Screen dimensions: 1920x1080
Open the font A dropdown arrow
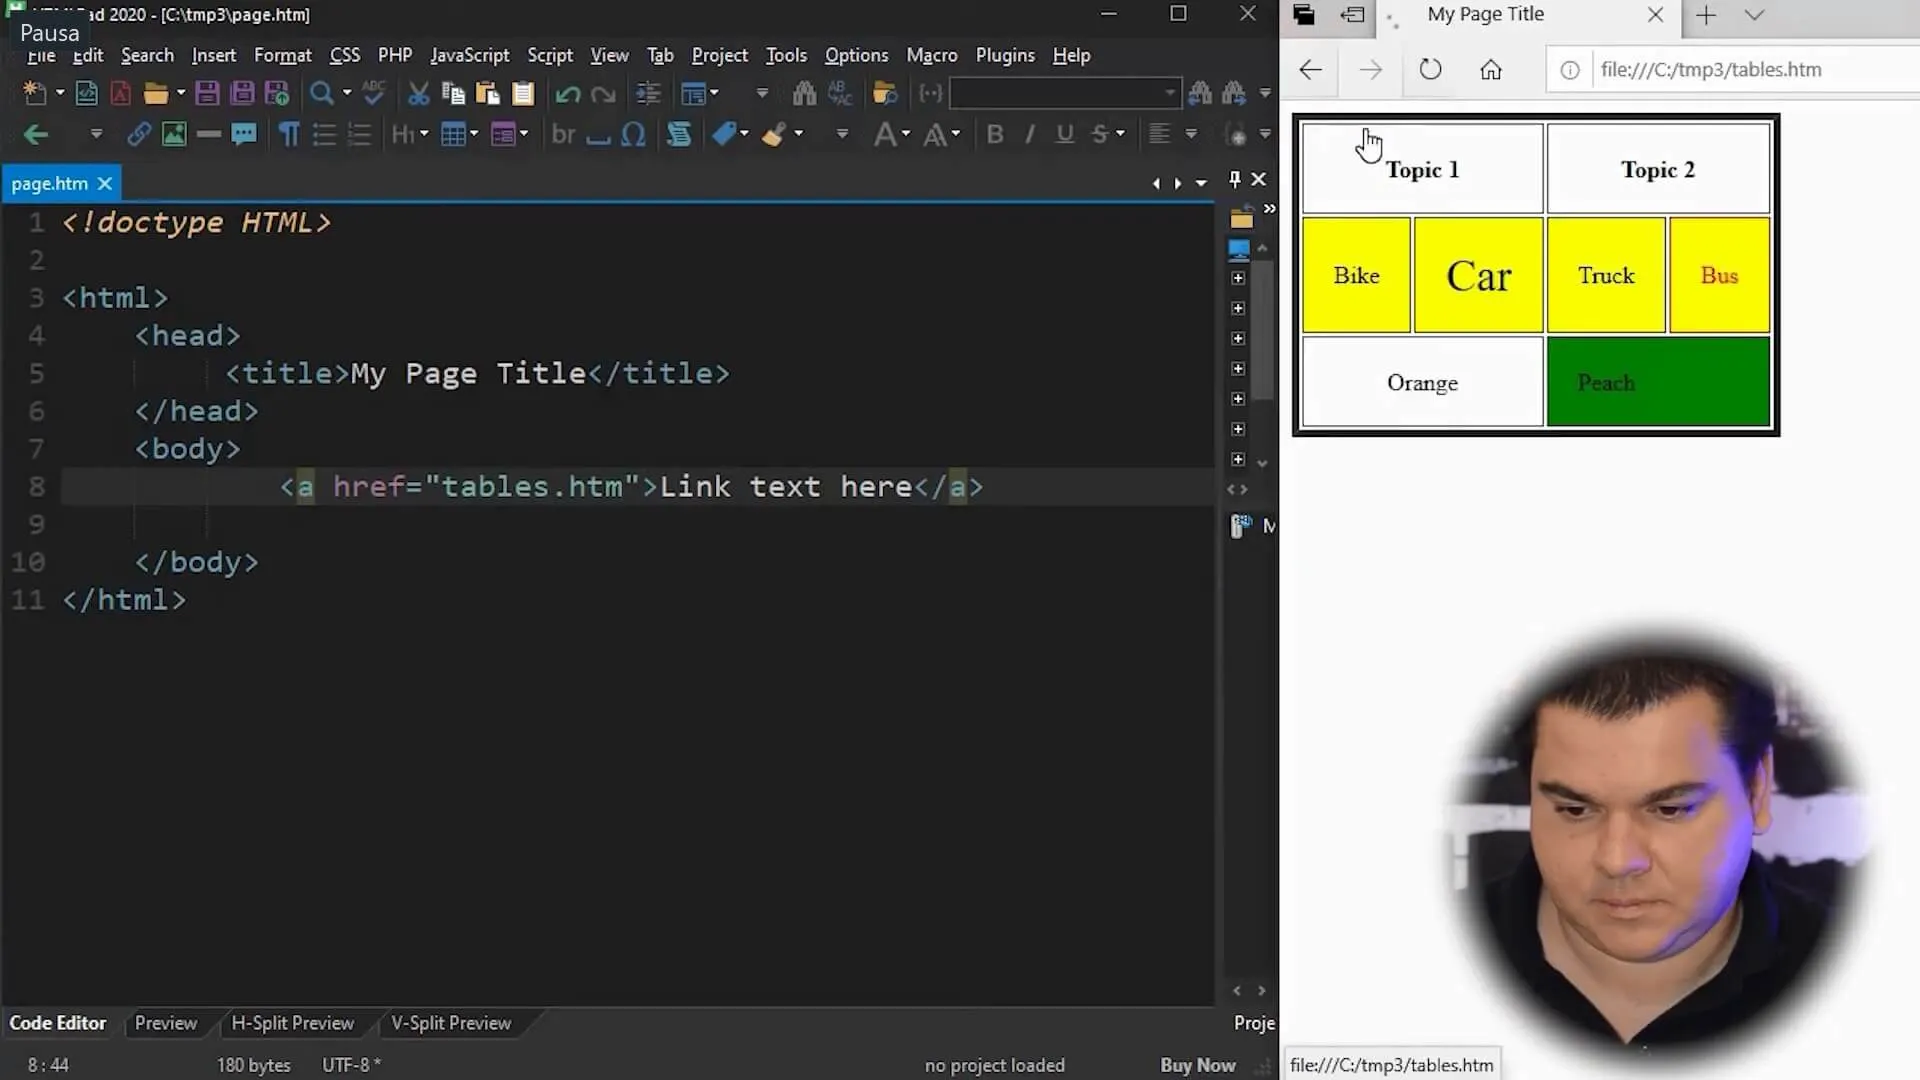coord(906,134)
